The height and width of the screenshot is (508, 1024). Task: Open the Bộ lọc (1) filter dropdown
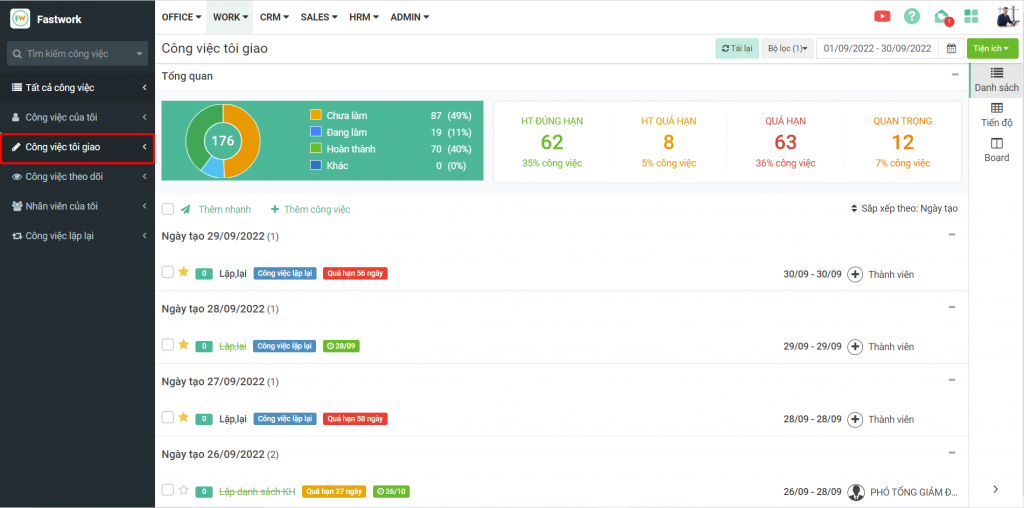pyautogui.click(x=788, y=48)
